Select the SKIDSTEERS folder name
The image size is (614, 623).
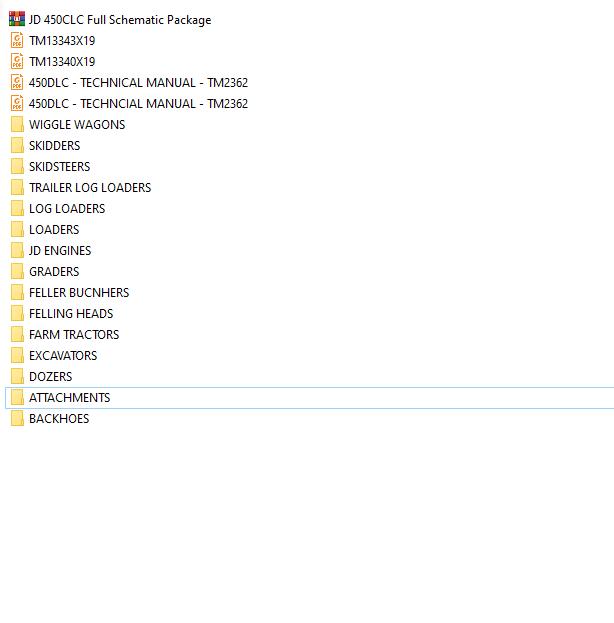(60, 166)
